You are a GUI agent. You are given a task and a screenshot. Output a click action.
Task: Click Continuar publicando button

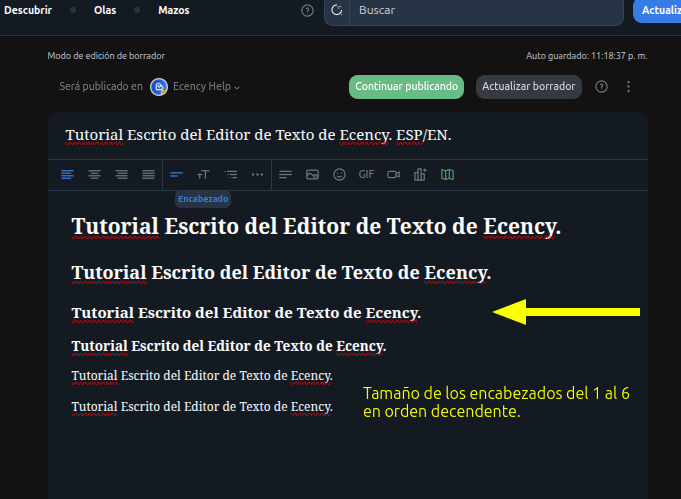(407, 87)
